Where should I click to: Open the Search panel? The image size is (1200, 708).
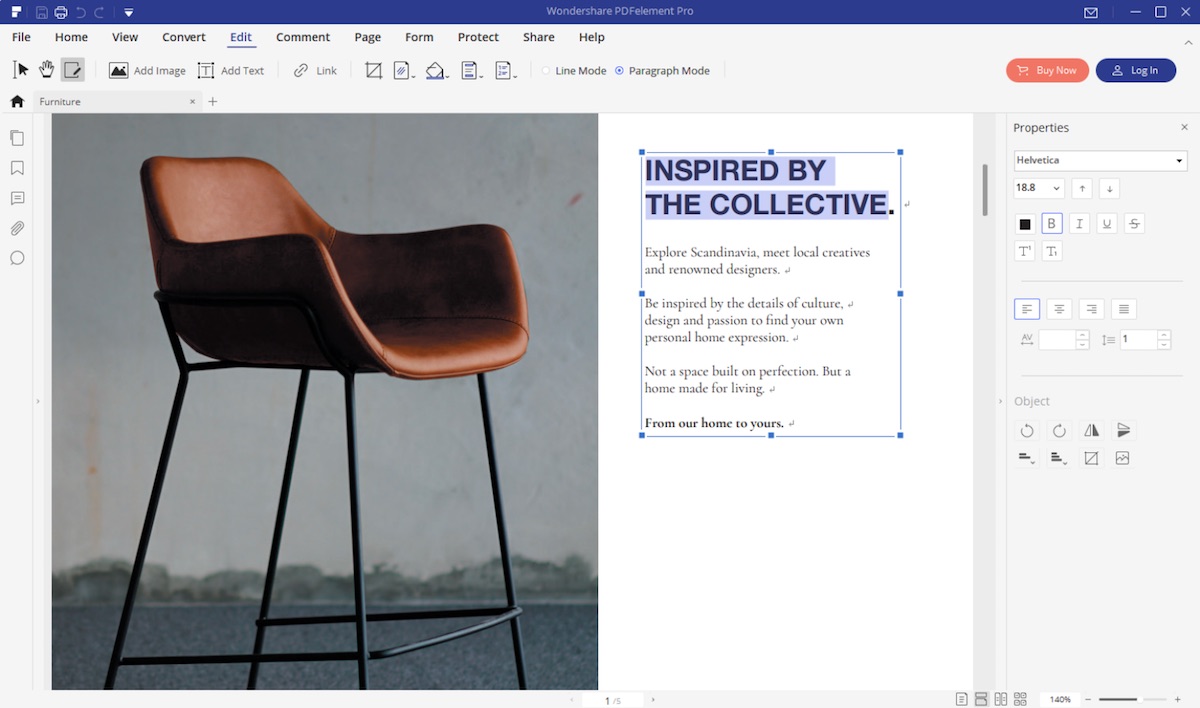17,258
